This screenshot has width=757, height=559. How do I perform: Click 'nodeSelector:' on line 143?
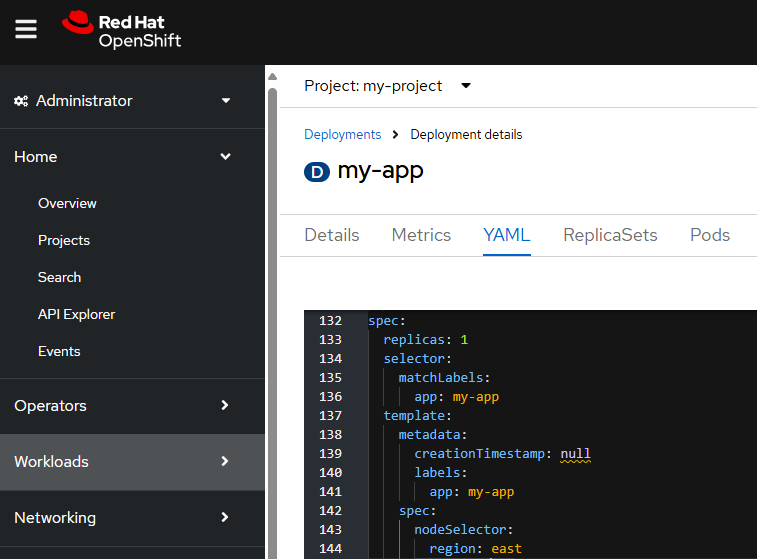pyautogui.click(x=463, y=530)
